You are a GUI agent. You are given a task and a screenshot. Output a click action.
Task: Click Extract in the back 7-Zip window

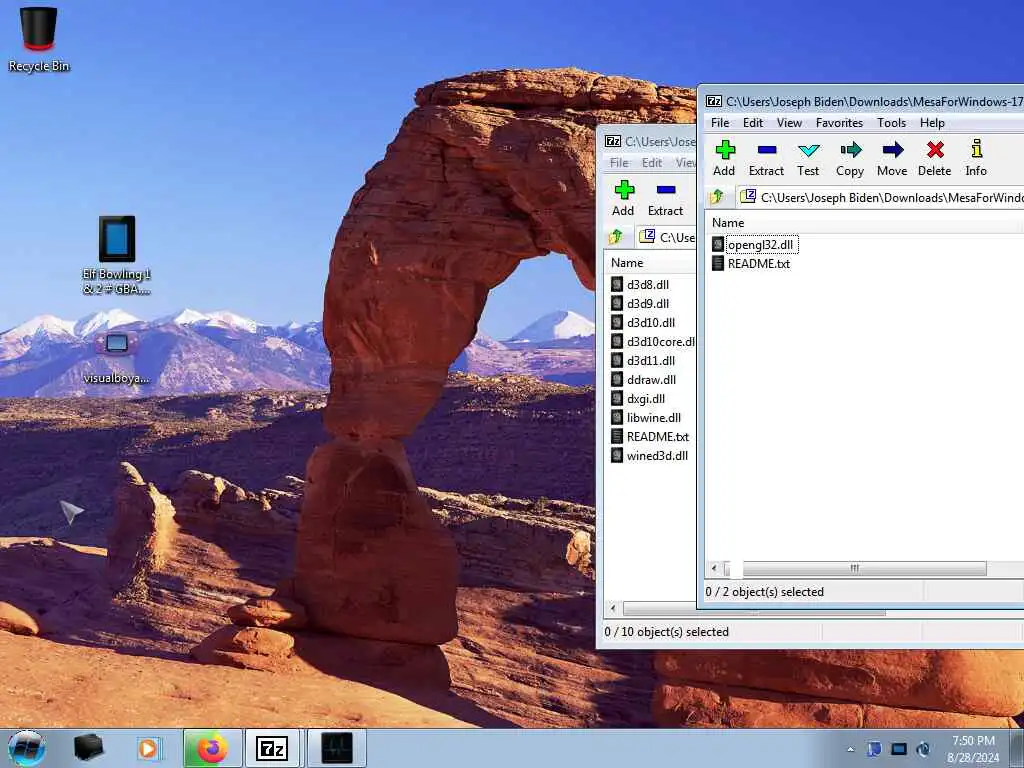665,199
